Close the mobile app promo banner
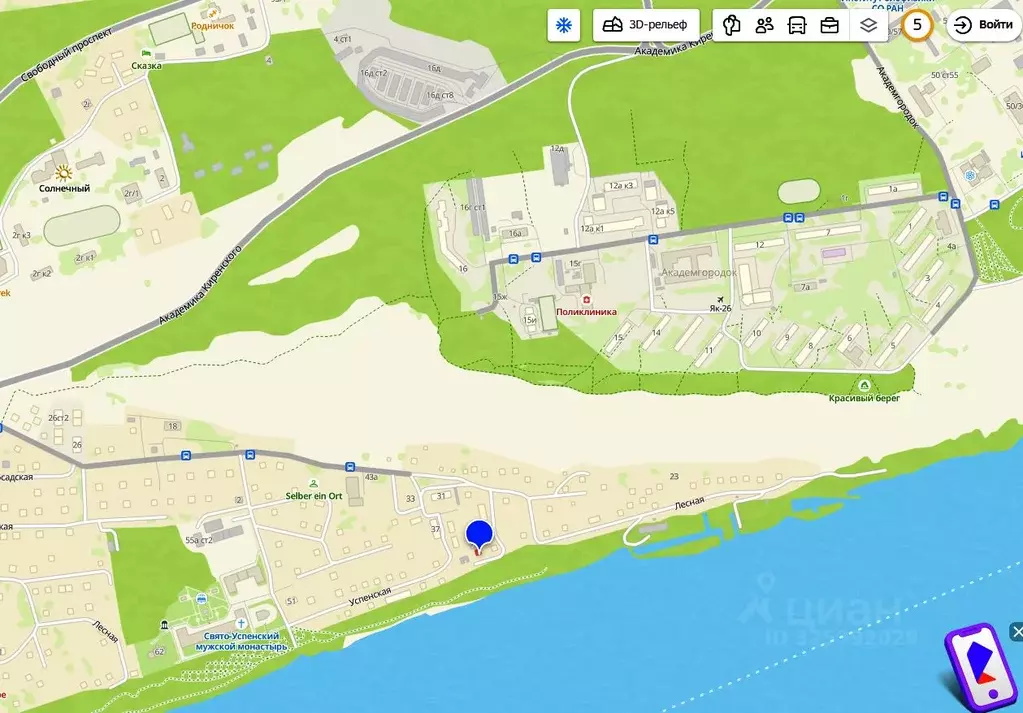The height and width of the screenshot is (713, 1023). pyautogui.click(x=1016, y=631)
